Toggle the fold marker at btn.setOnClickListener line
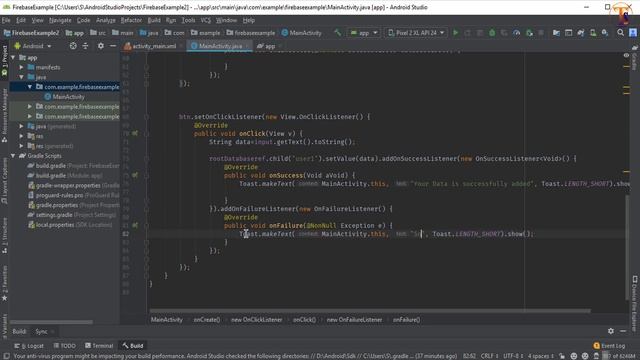 click(147, 117)
